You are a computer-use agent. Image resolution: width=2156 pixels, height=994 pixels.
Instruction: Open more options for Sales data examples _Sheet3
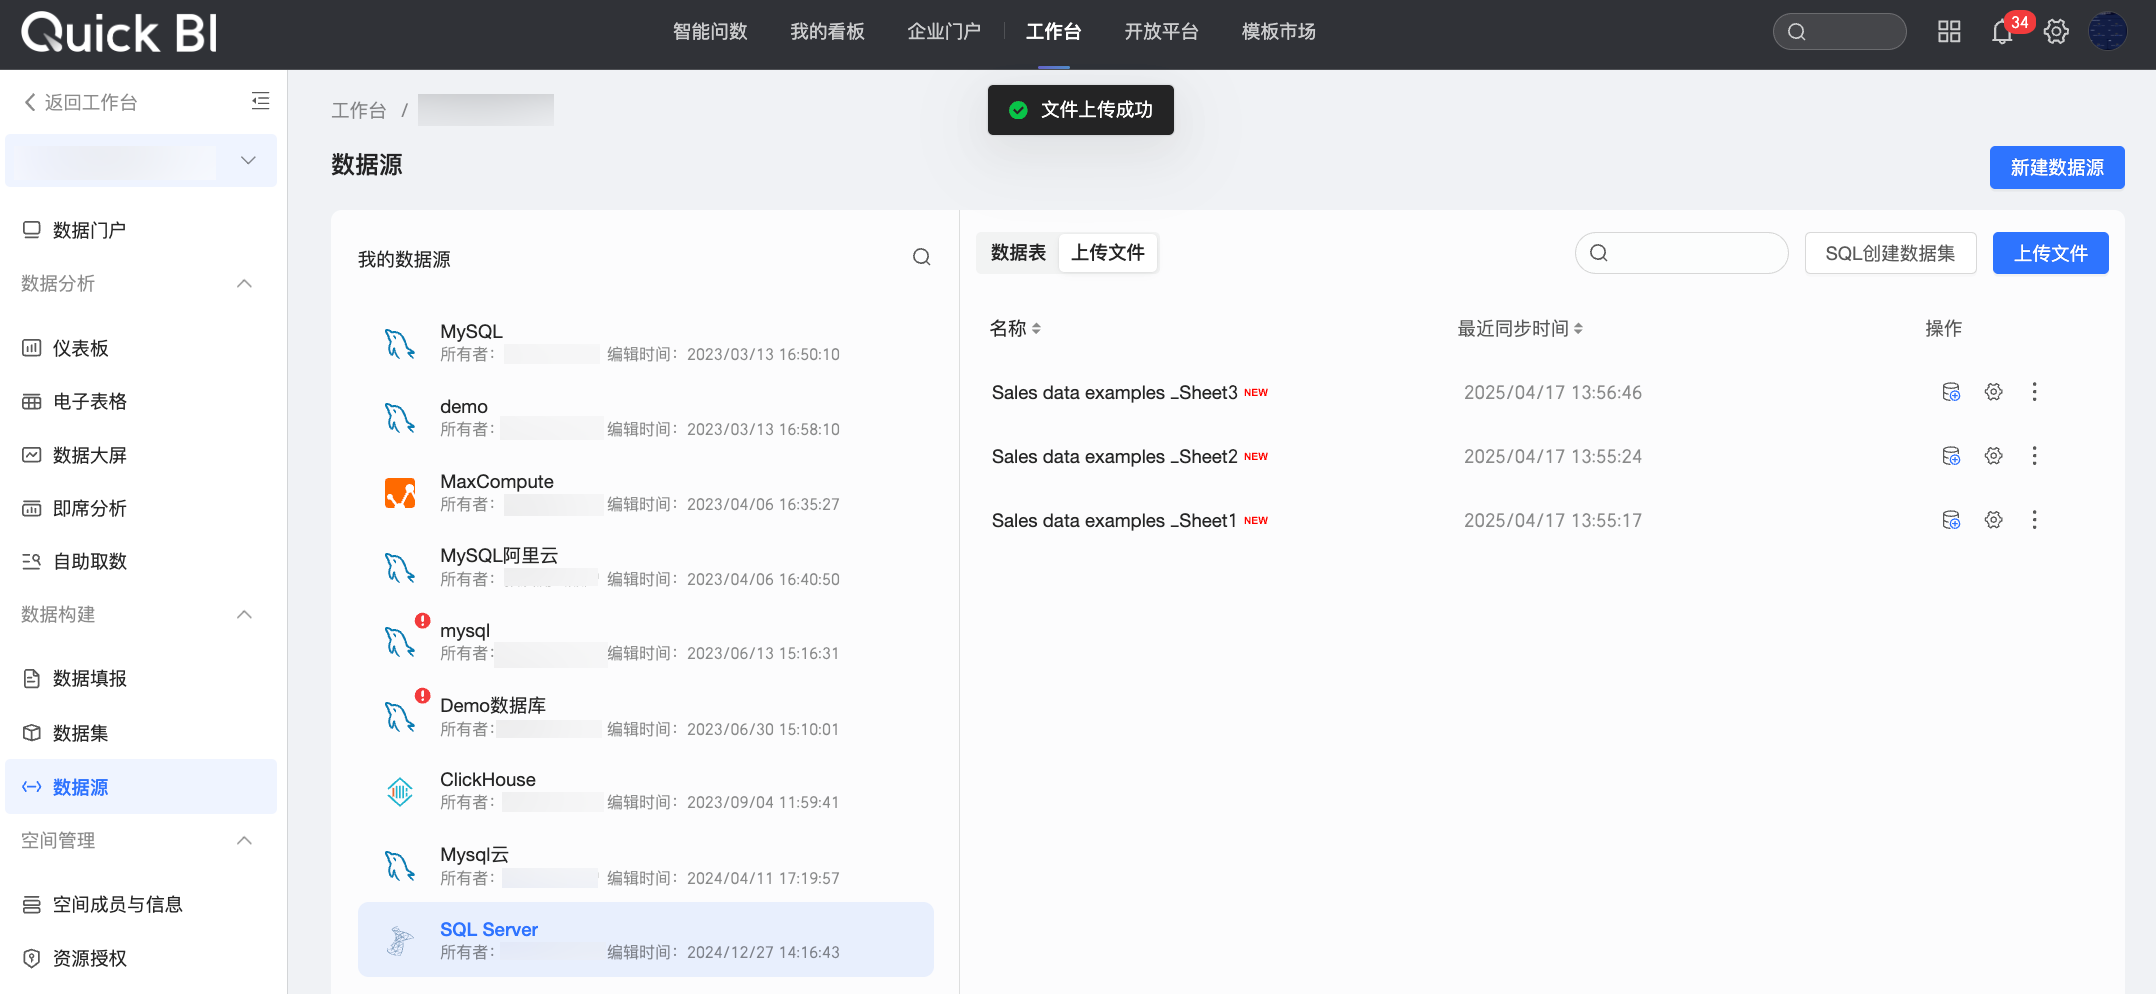tap(2034, 392)
